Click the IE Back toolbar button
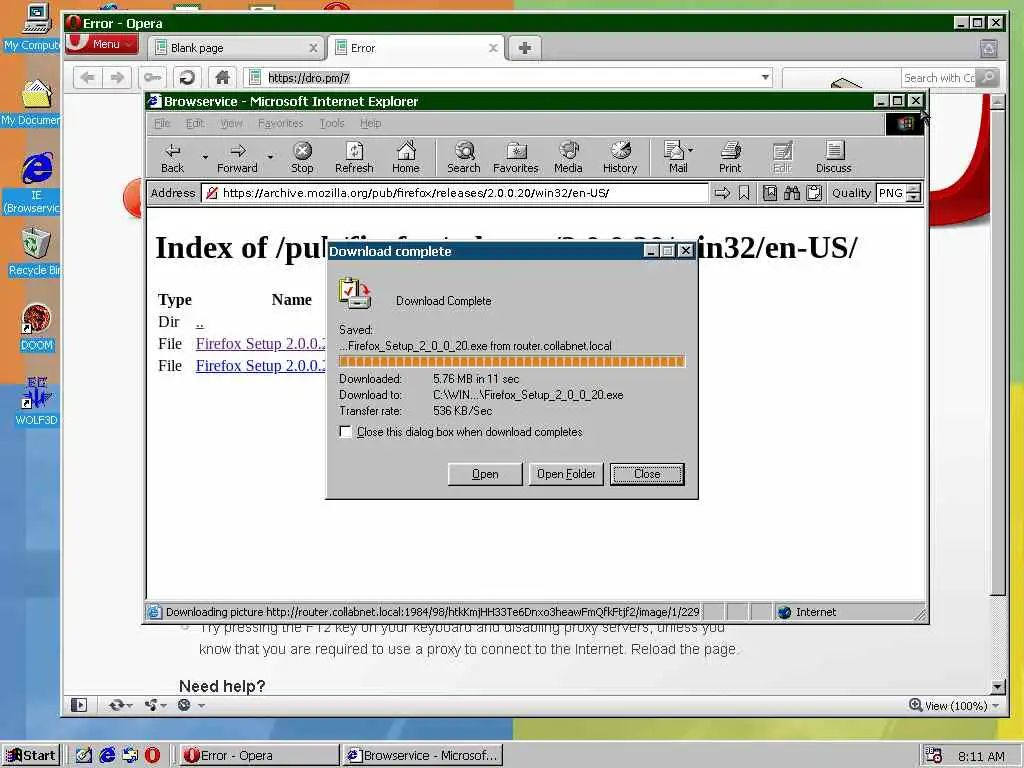 (x=172, y=157)
